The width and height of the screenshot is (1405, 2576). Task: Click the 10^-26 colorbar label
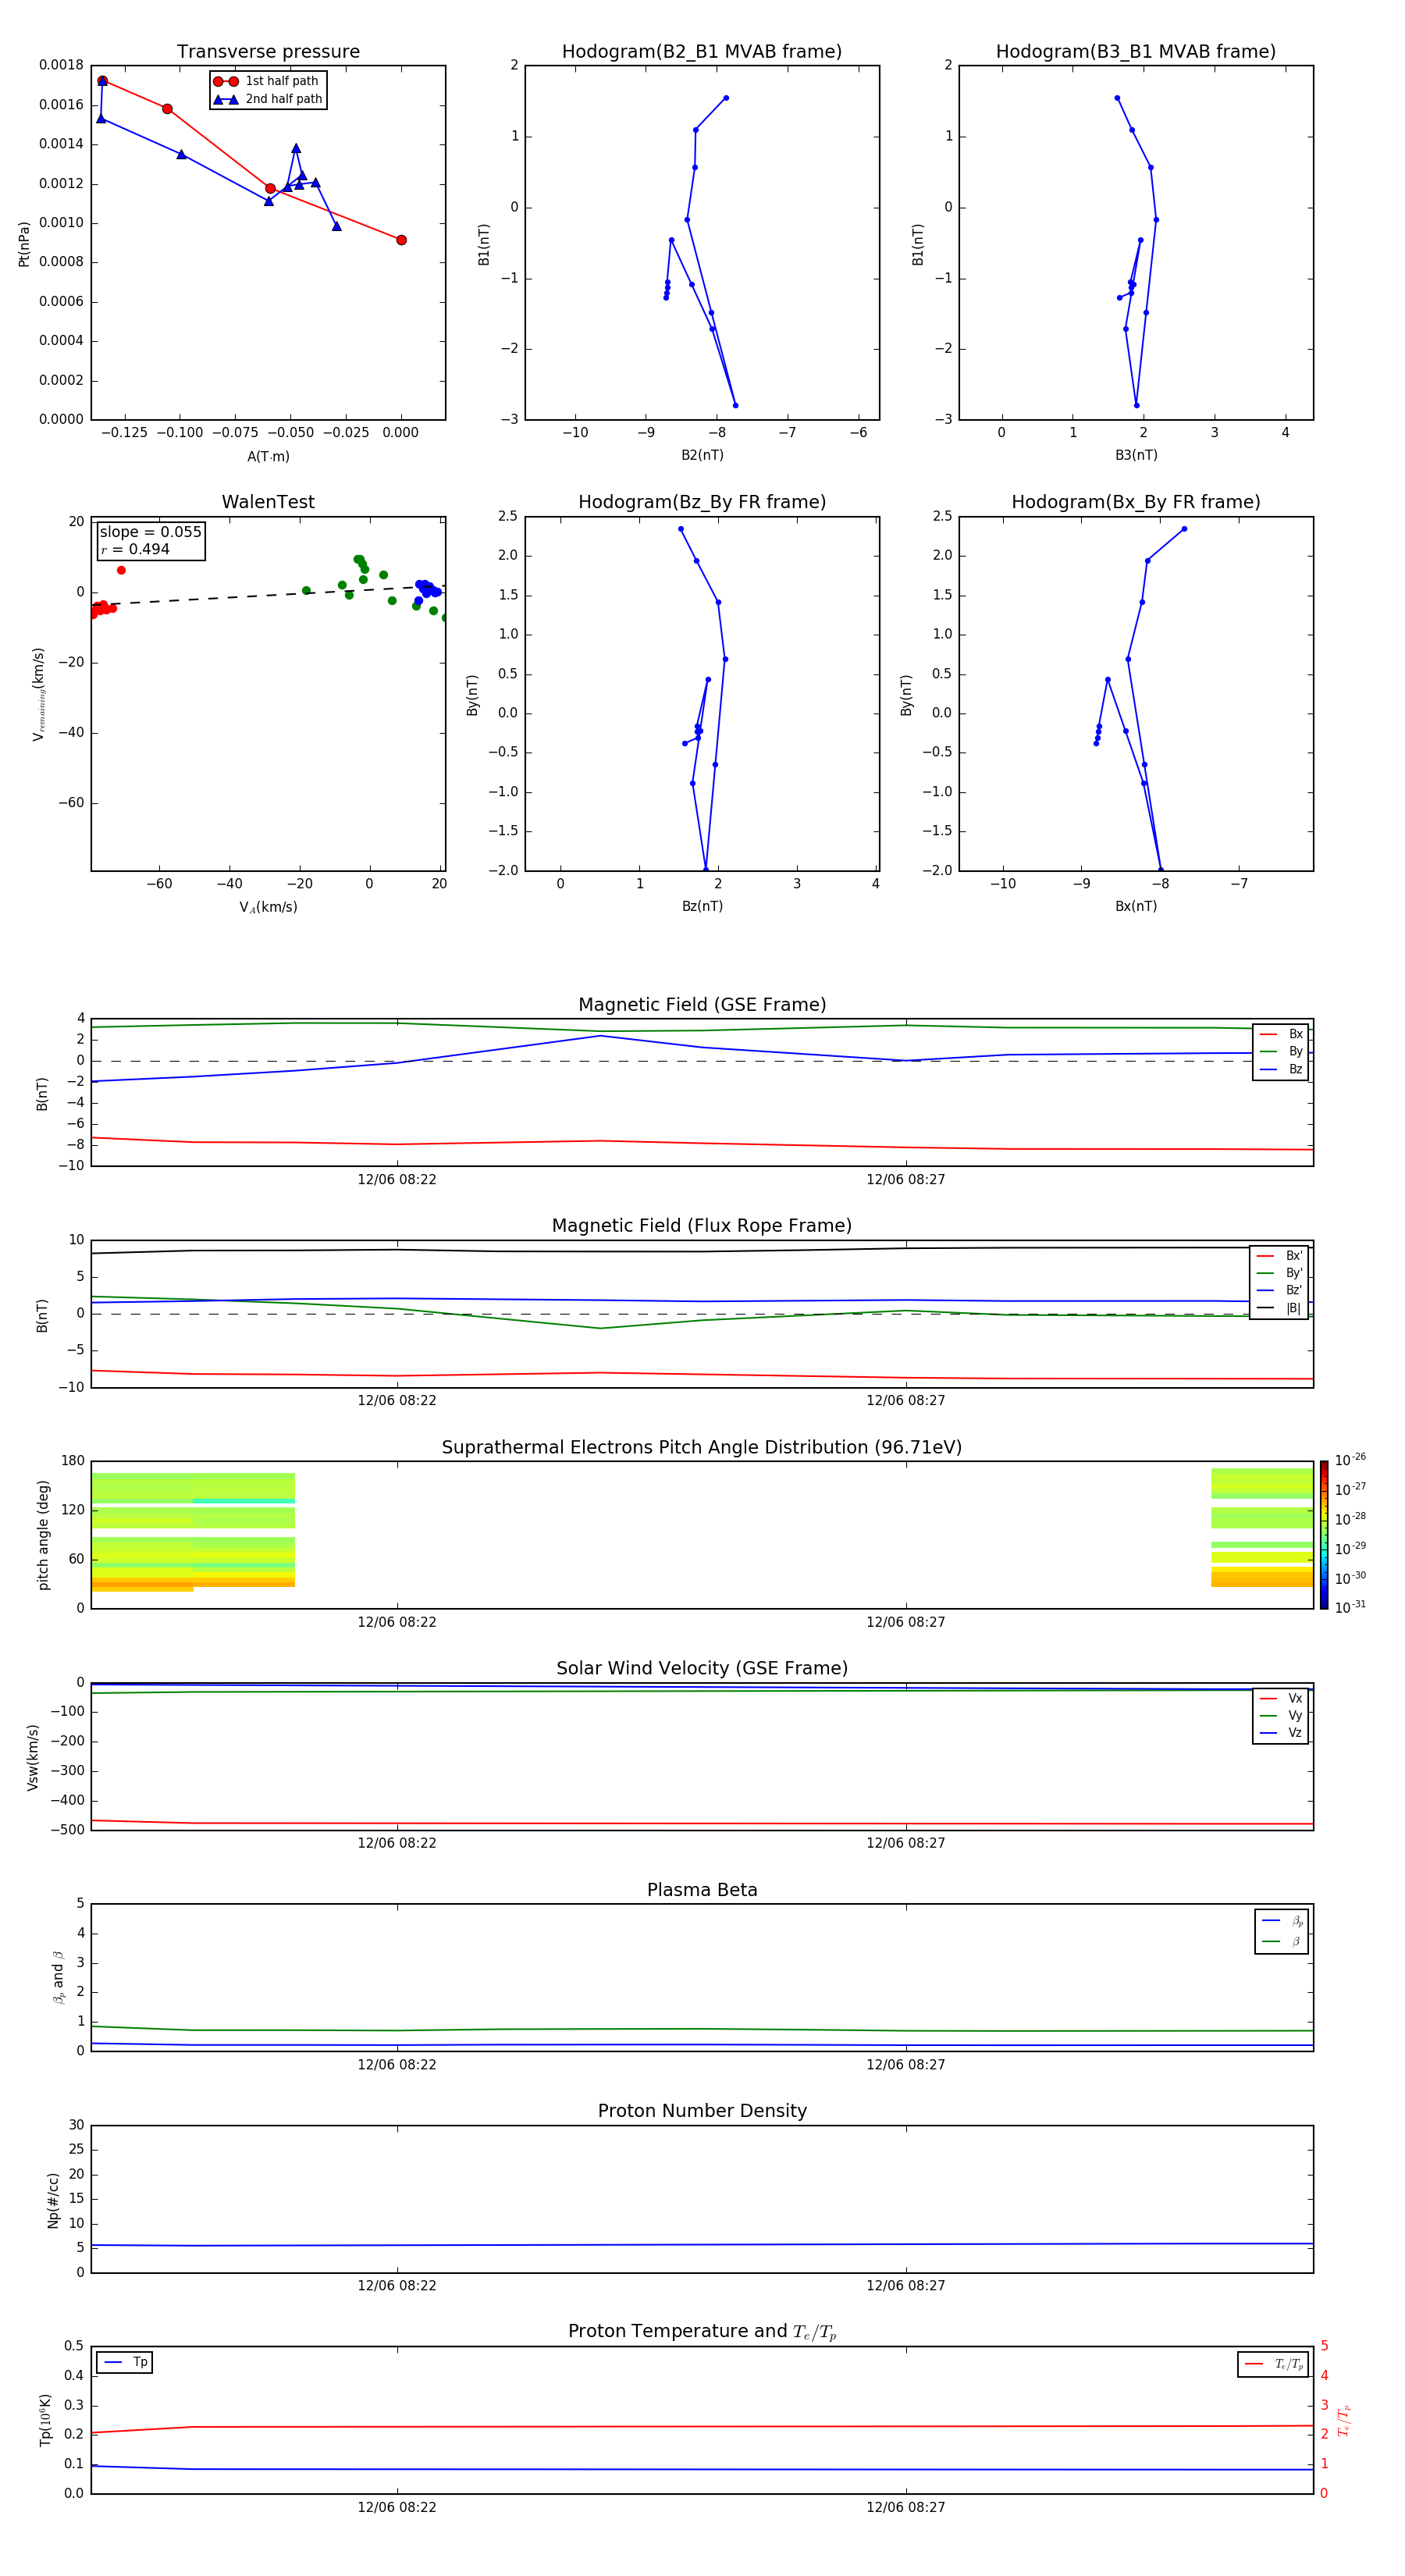1350,1460
